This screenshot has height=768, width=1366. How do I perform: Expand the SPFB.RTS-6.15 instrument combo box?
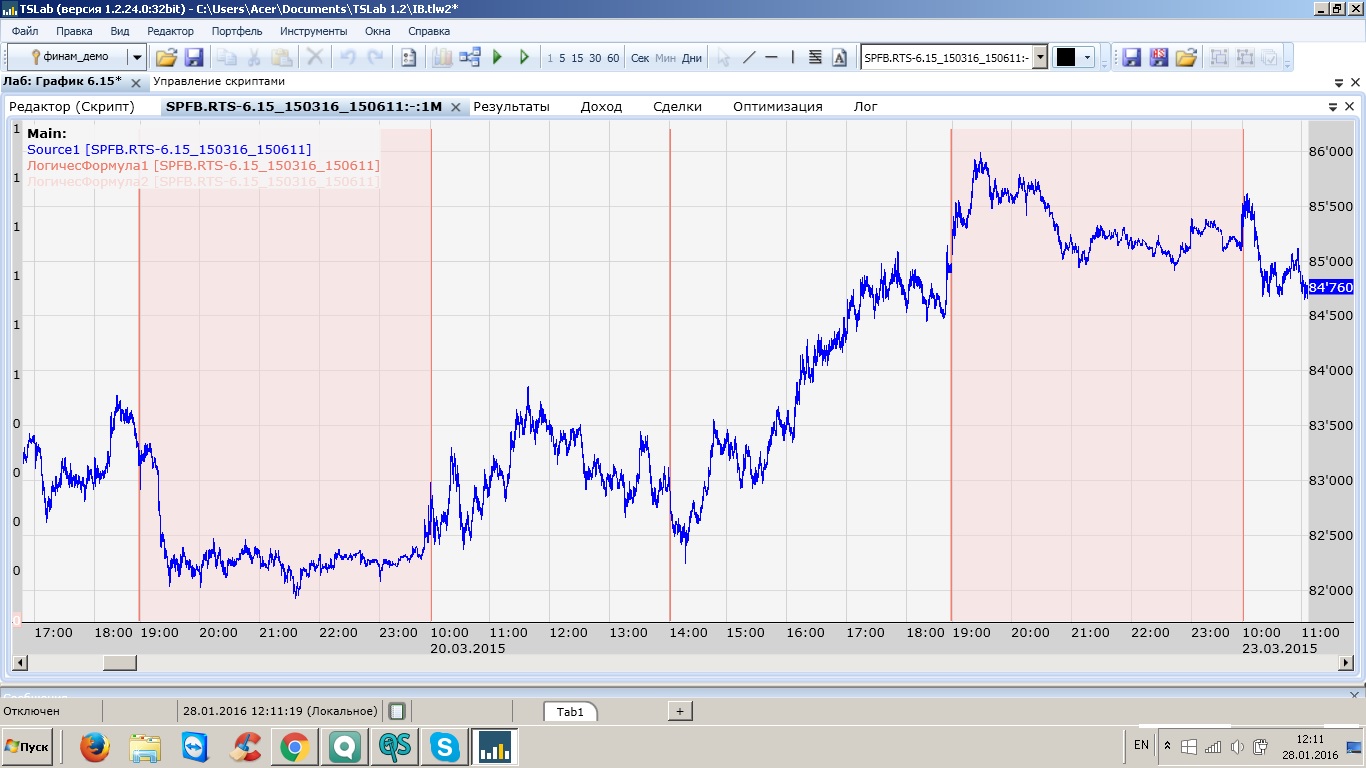click(x=1040, y=57)
